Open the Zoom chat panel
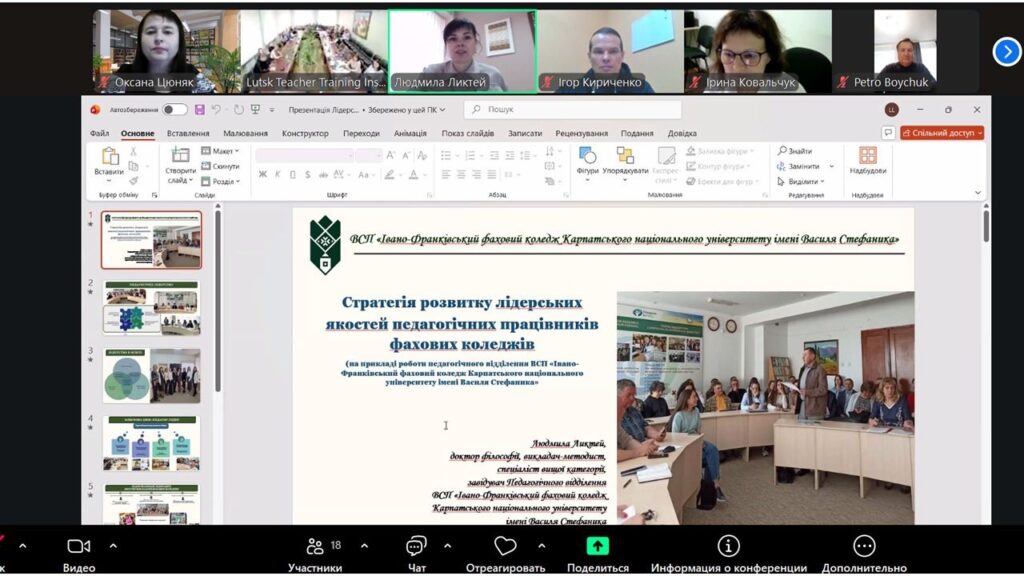Viewport: 1024px width, 576px height. (416, 547)
